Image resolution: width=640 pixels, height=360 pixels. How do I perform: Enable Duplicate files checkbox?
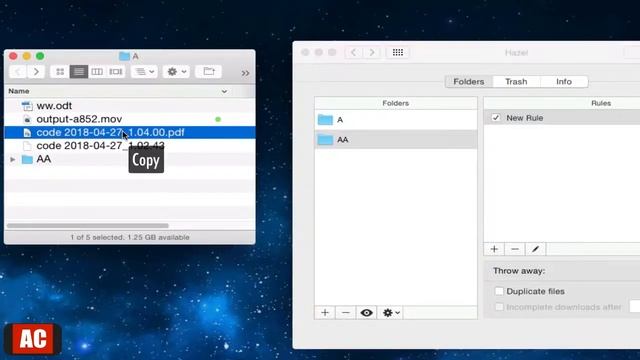tap(499, 291)
